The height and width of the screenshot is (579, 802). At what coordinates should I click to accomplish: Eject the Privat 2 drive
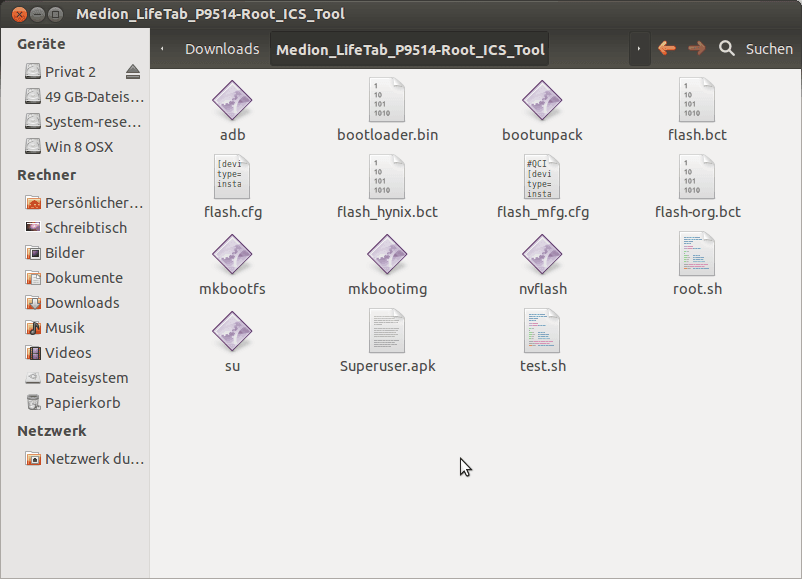(133, 72)
